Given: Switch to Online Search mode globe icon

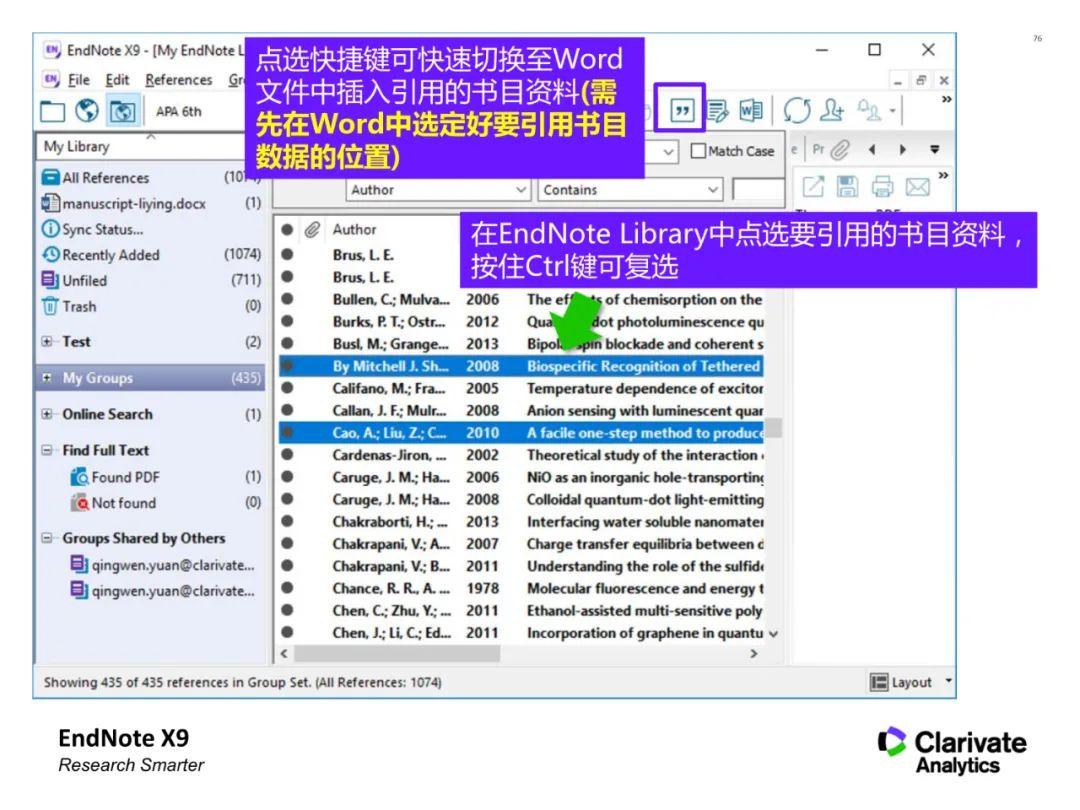Looking at the screenshot, I should click(85, 110).
